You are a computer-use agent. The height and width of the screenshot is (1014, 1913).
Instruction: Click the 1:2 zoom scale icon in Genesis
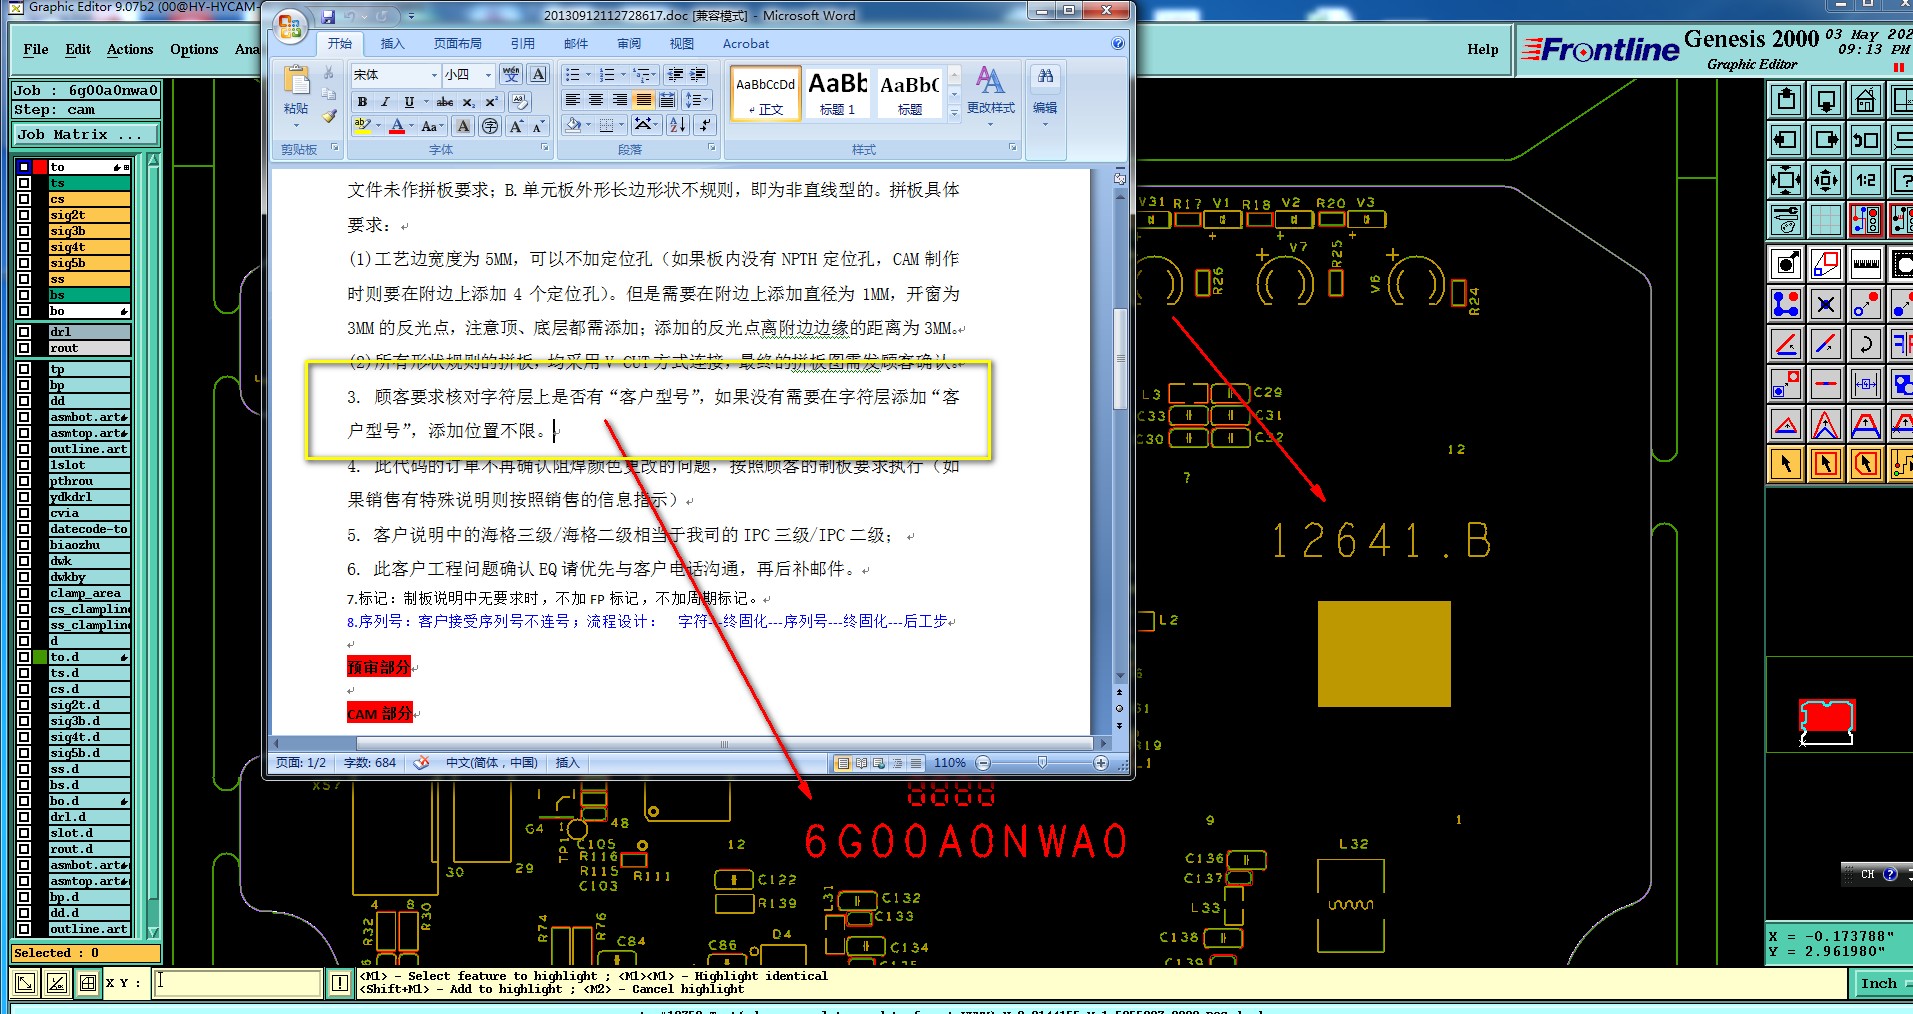point(1865,181)
